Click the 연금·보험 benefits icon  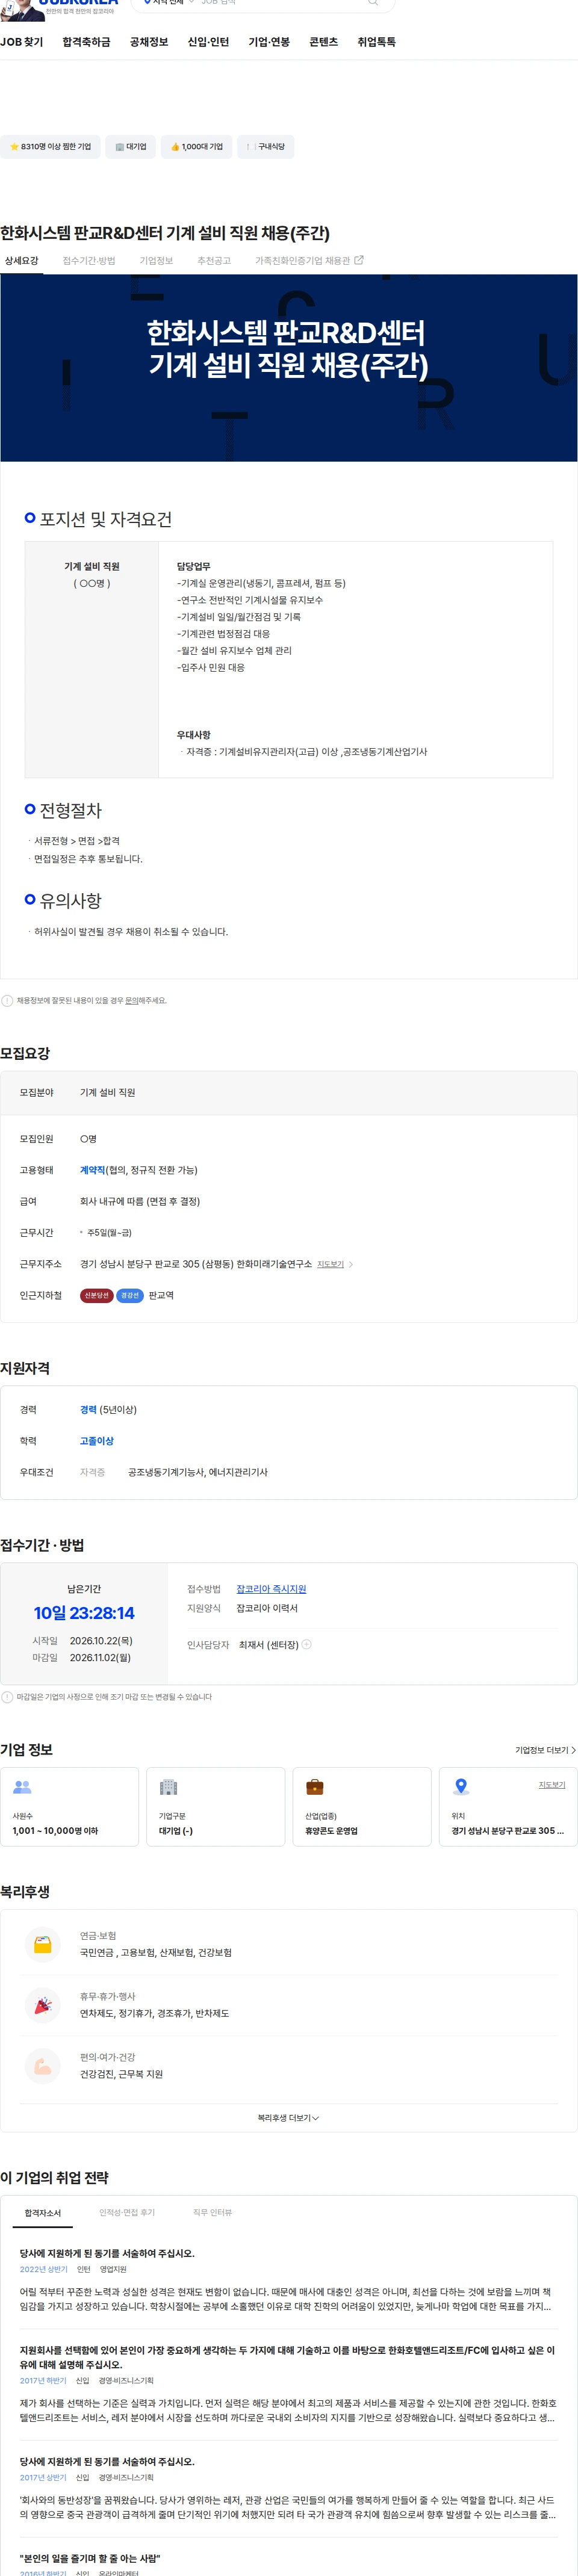coord(43,1945)
